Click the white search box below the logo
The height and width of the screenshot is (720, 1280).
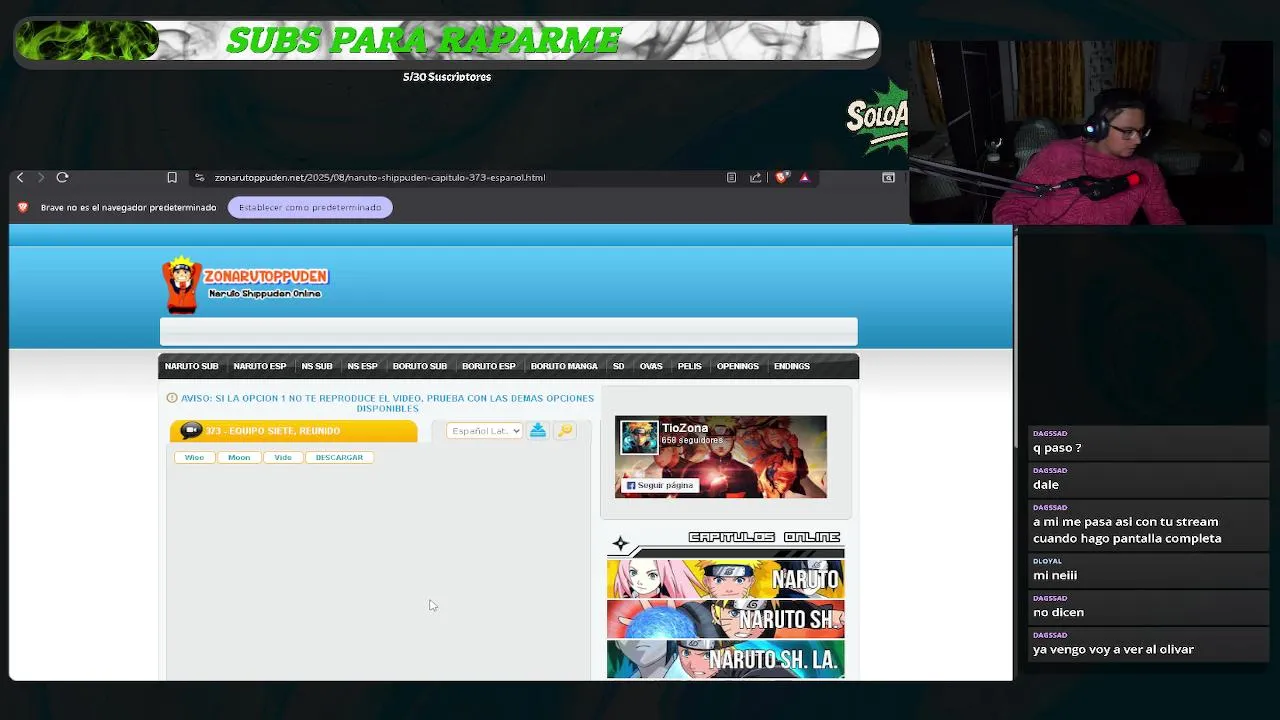point(508,331)
